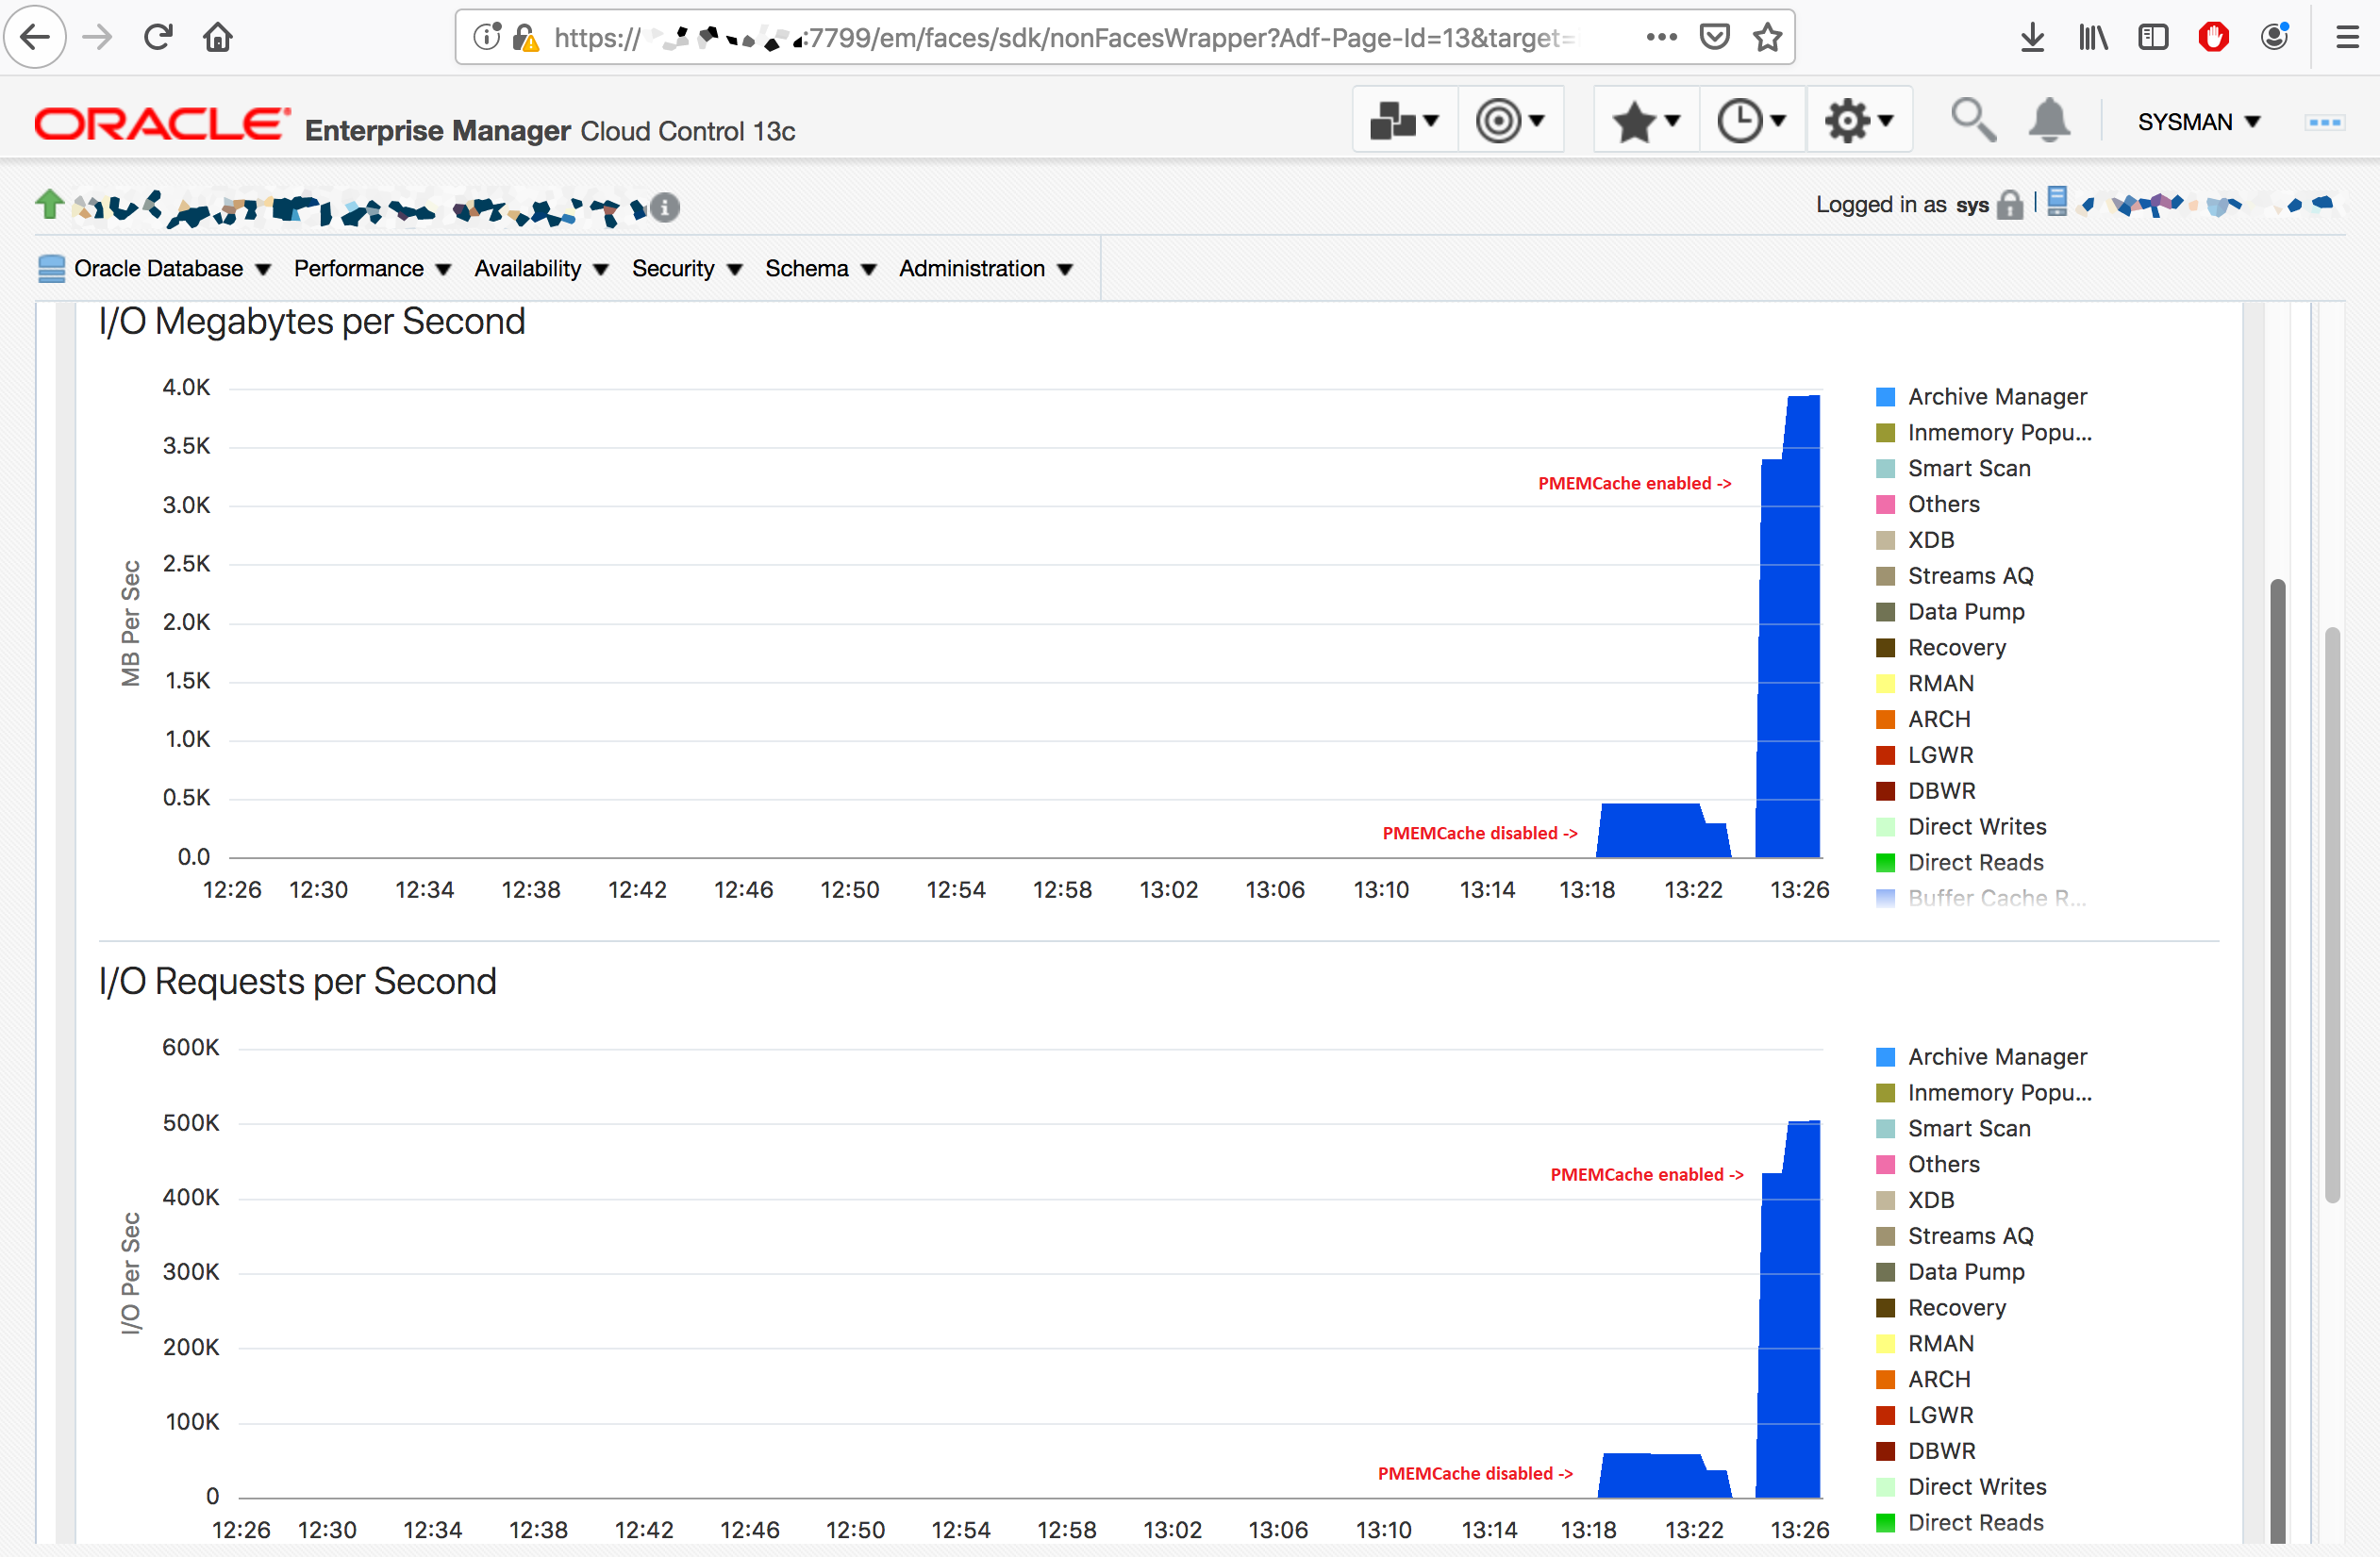Open the browser library
The height and width of the screenshot is (1557, 2380).
click(2093, 38)
